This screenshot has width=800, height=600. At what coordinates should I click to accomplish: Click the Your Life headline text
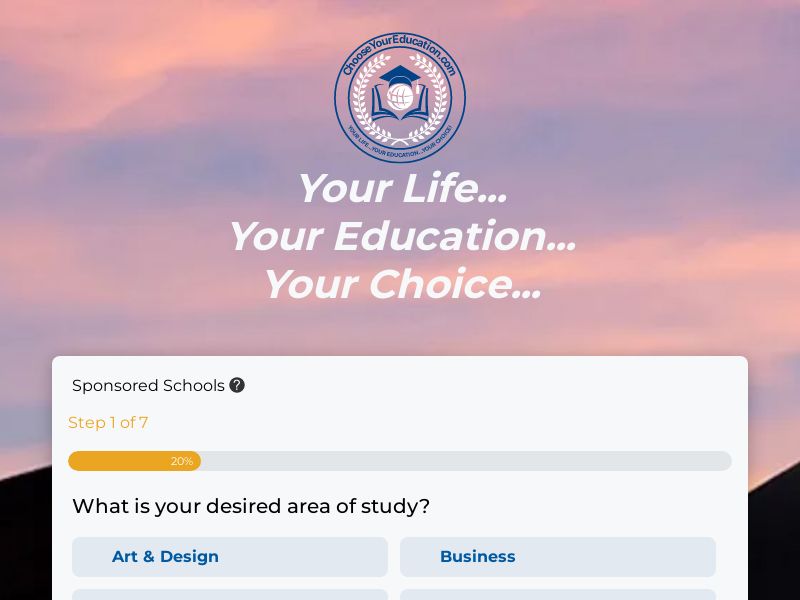(400, 188)
